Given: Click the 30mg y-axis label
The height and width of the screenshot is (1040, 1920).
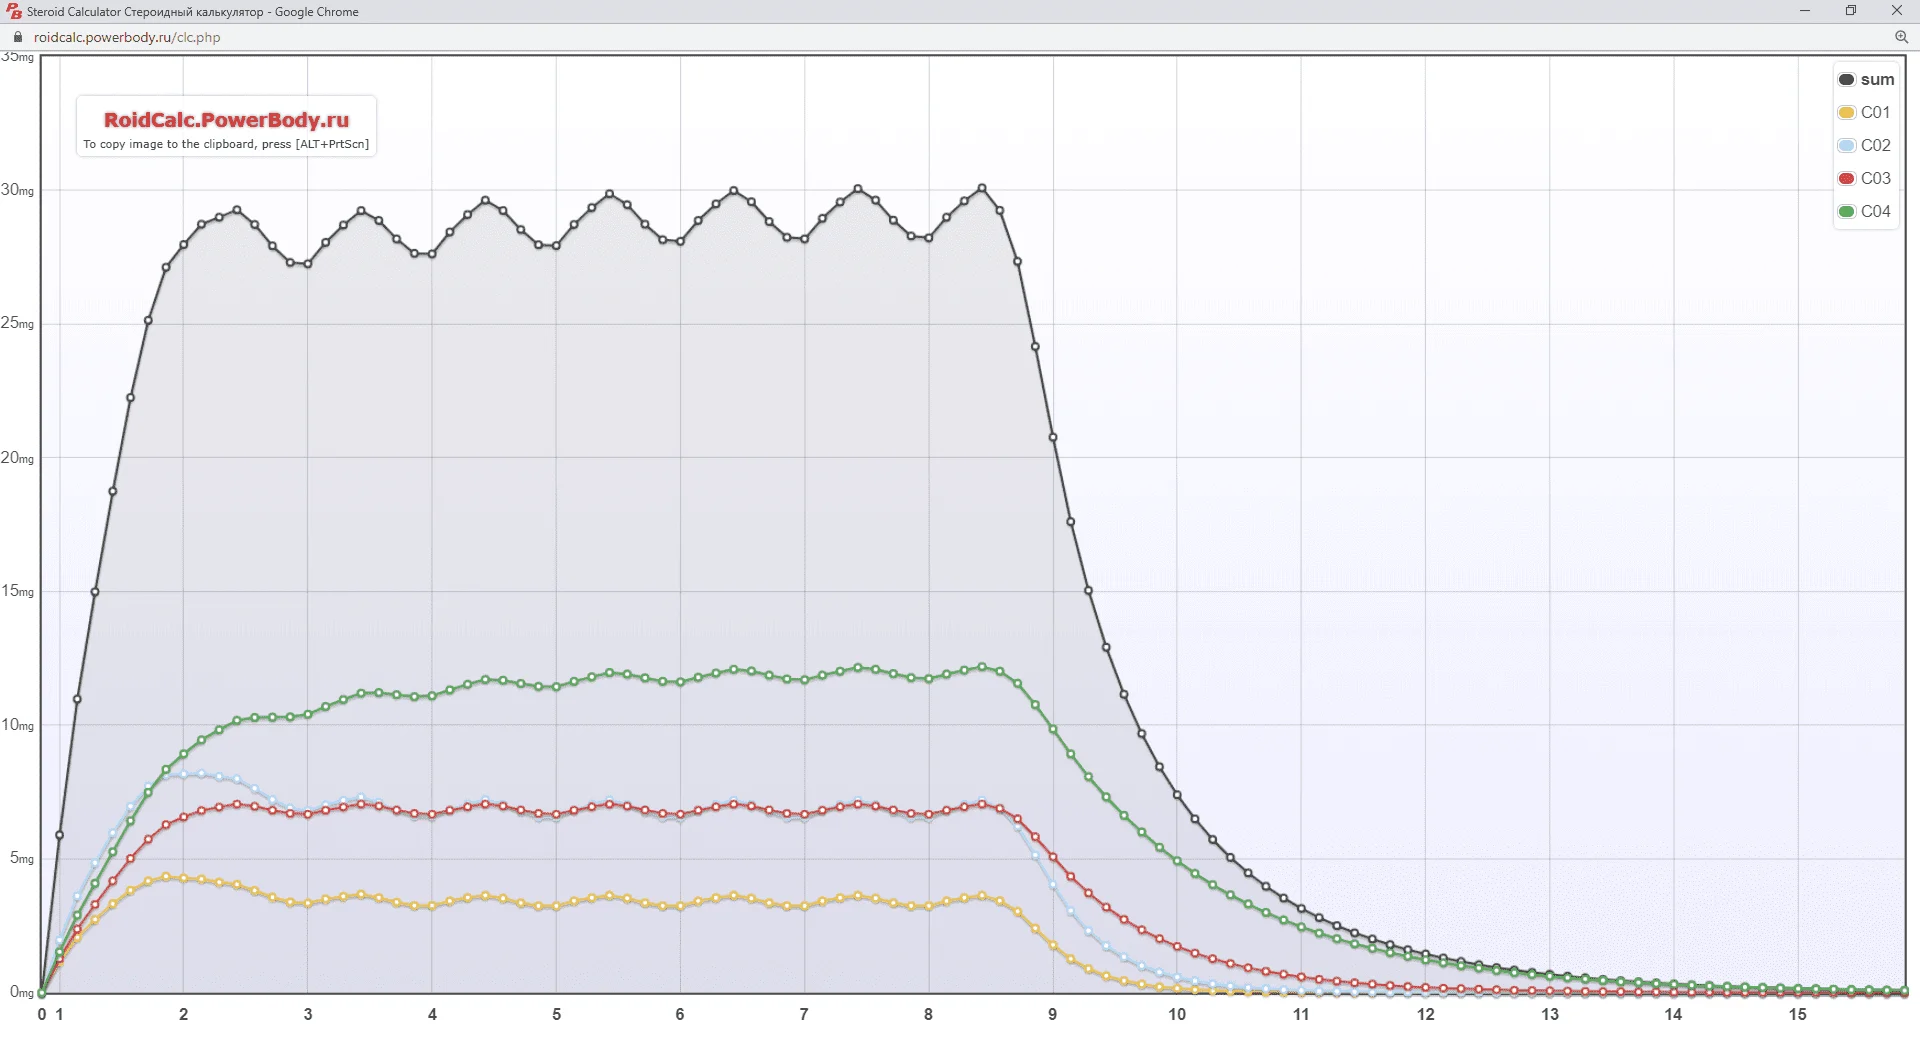Looking at the screenshot, I should pyautogui.click(x=17, y=190).
